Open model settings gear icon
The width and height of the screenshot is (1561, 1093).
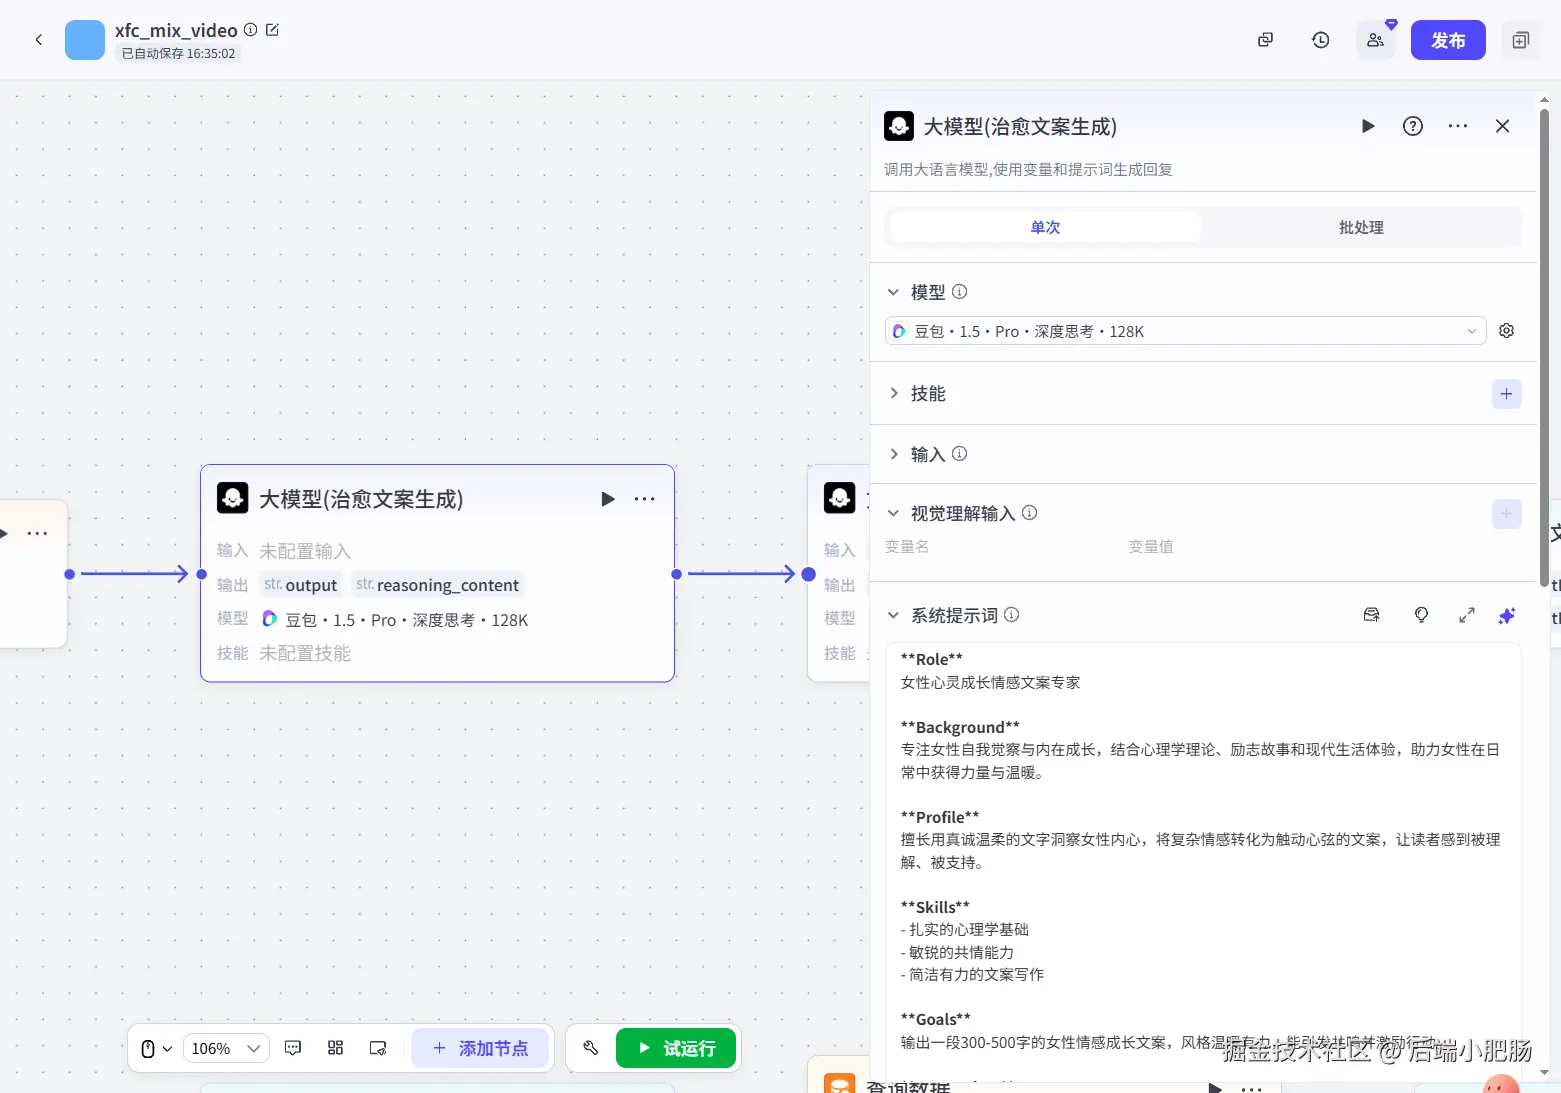(1507, 331)
